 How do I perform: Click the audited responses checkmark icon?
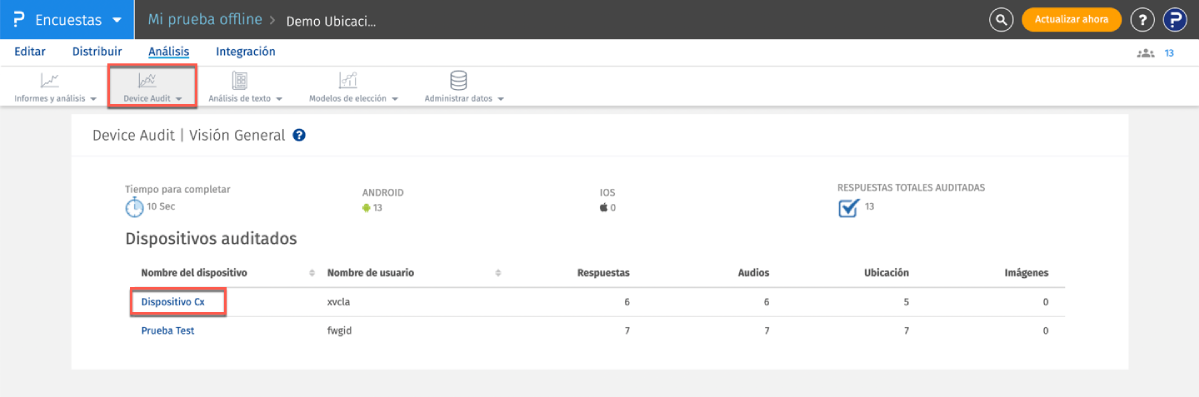click(849, 208)
